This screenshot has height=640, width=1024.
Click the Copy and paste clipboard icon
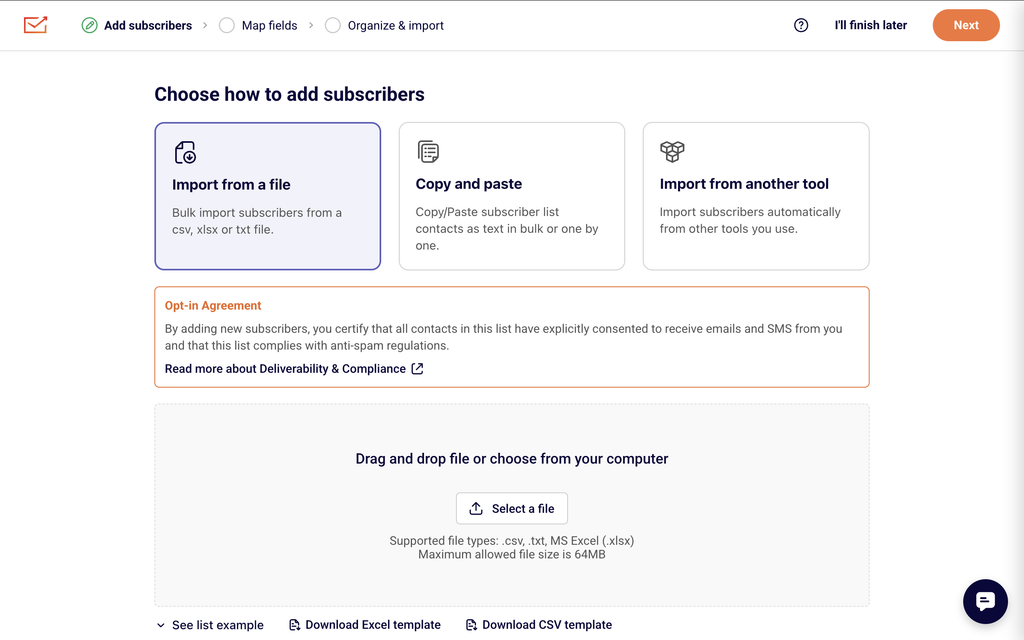pos(428,152)
